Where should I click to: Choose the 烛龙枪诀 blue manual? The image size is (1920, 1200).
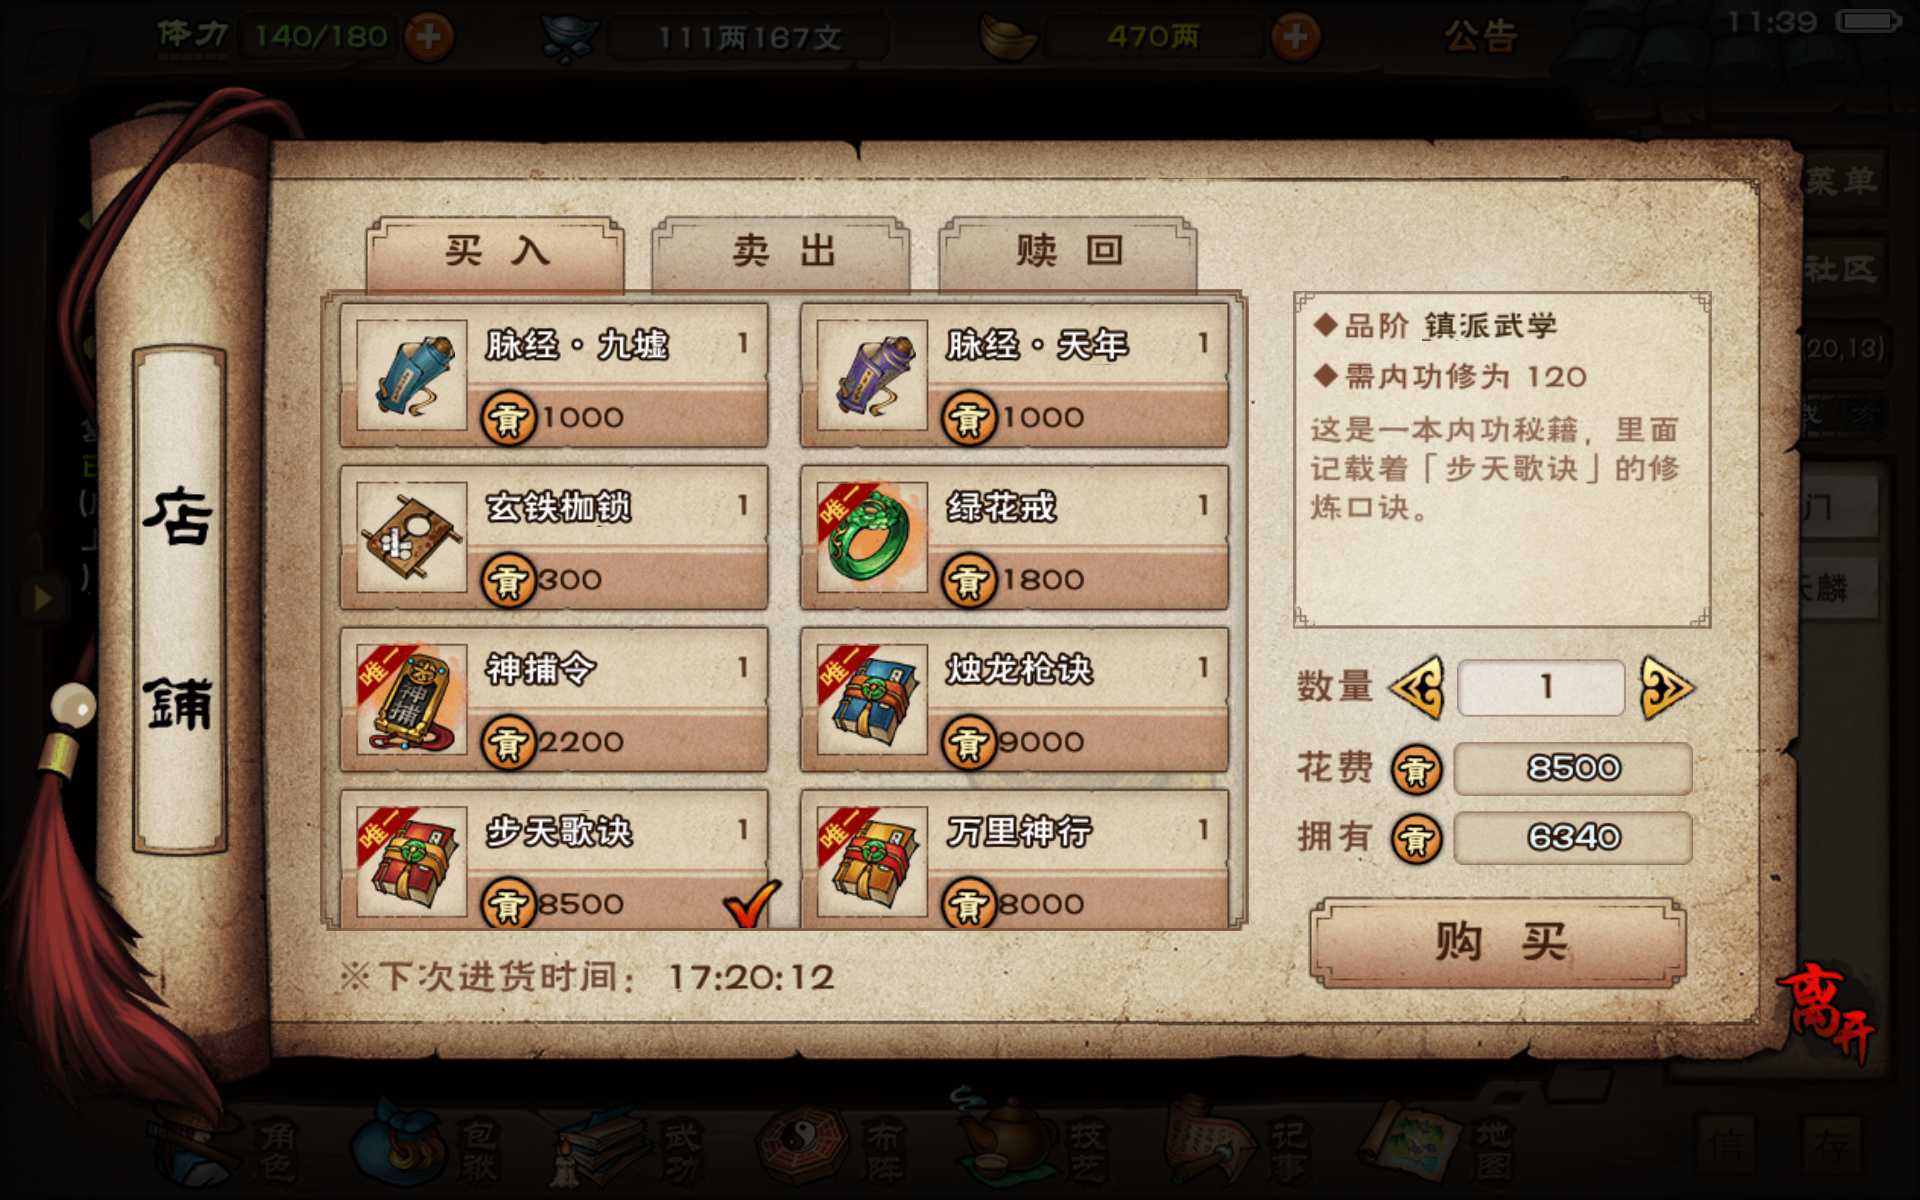[1014, 699]
